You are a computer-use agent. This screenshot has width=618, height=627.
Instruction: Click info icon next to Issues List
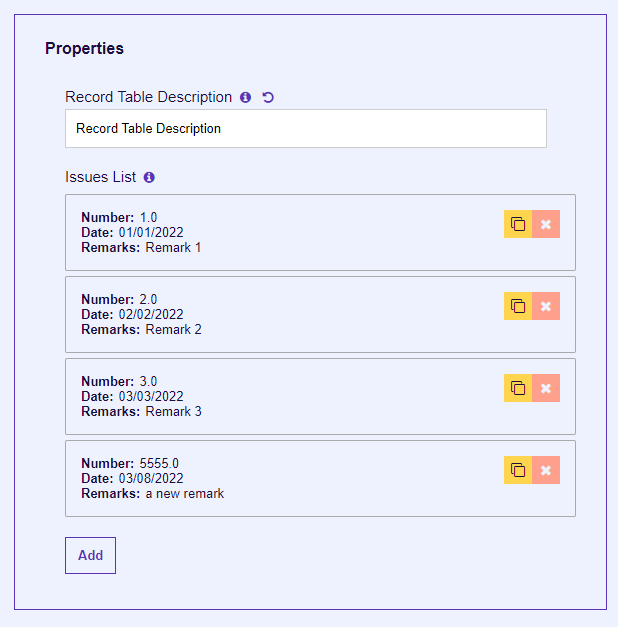(149, 177)
